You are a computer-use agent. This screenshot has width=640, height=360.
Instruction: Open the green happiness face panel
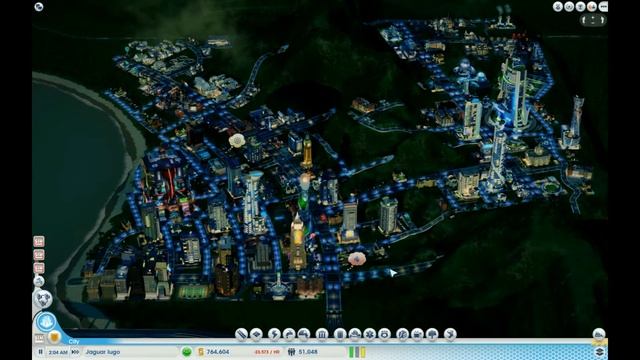pyautogui.click(x=187, y=352)
